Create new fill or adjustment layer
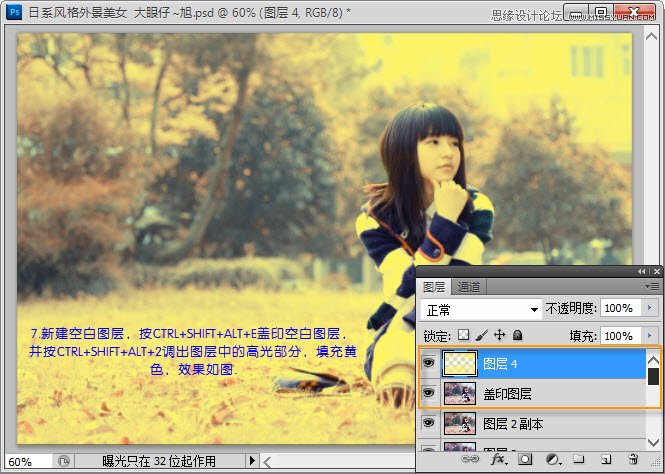 (553, 459)
